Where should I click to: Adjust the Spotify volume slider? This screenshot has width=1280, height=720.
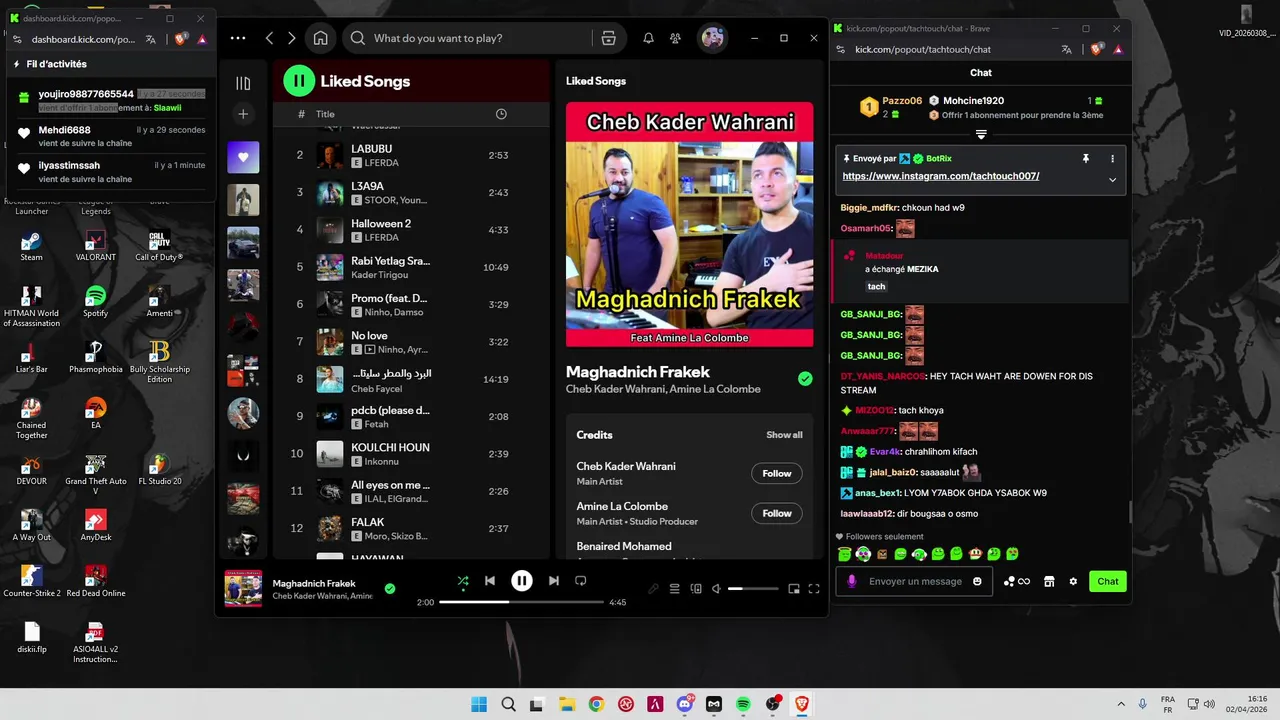click(752, 589)
